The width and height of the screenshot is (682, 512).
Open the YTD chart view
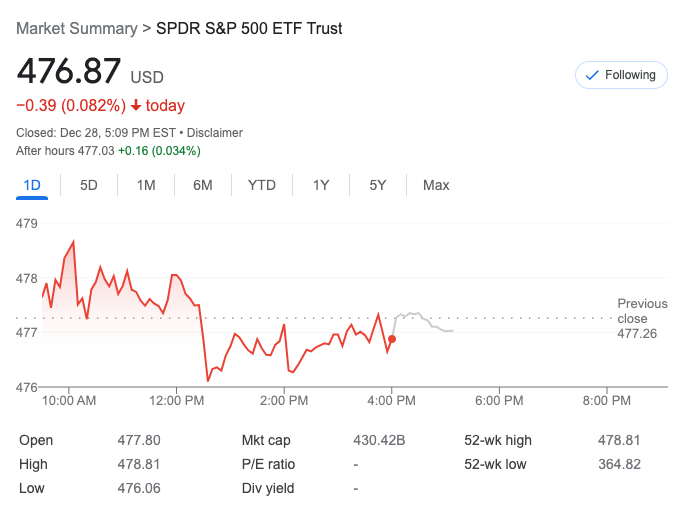pyautogui.click(x=262, y=185)
